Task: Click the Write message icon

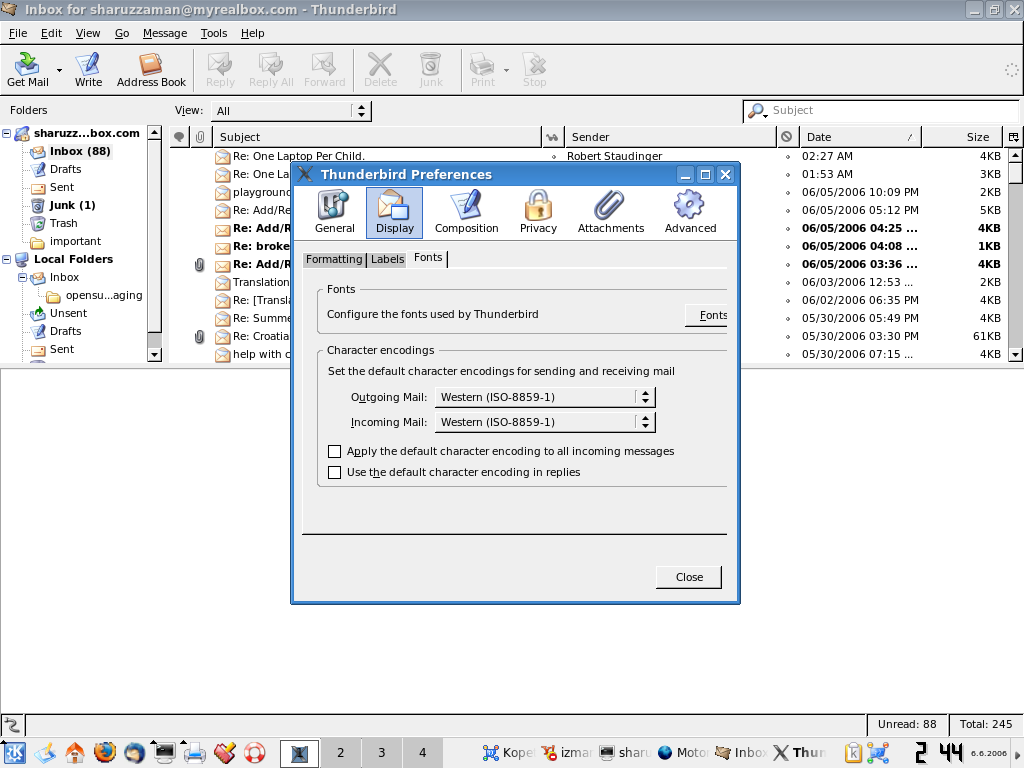Action: click(88, 69)
